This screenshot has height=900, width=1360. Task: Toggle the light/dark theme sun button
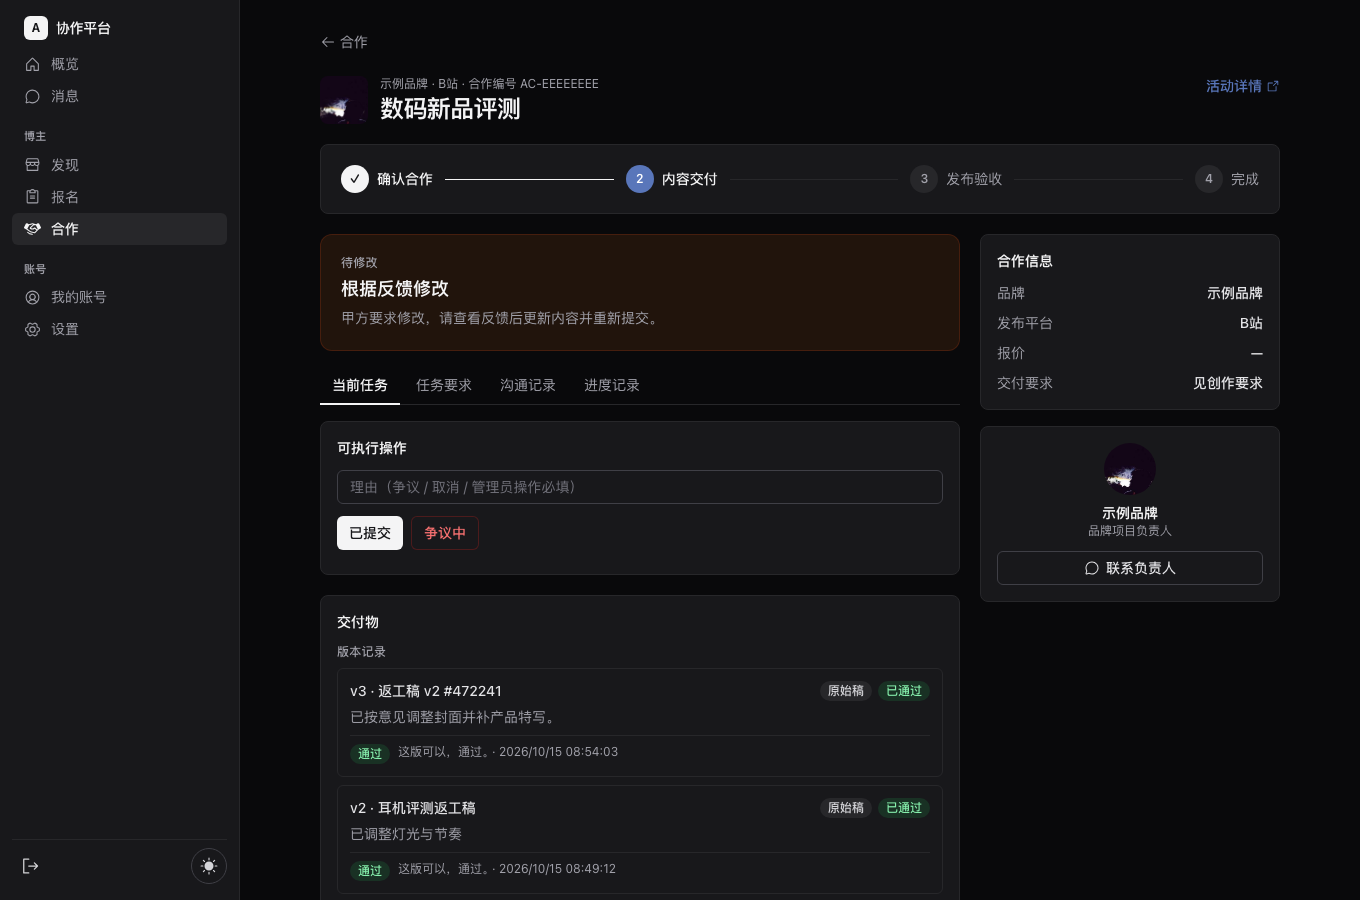(x=209, y=866)
